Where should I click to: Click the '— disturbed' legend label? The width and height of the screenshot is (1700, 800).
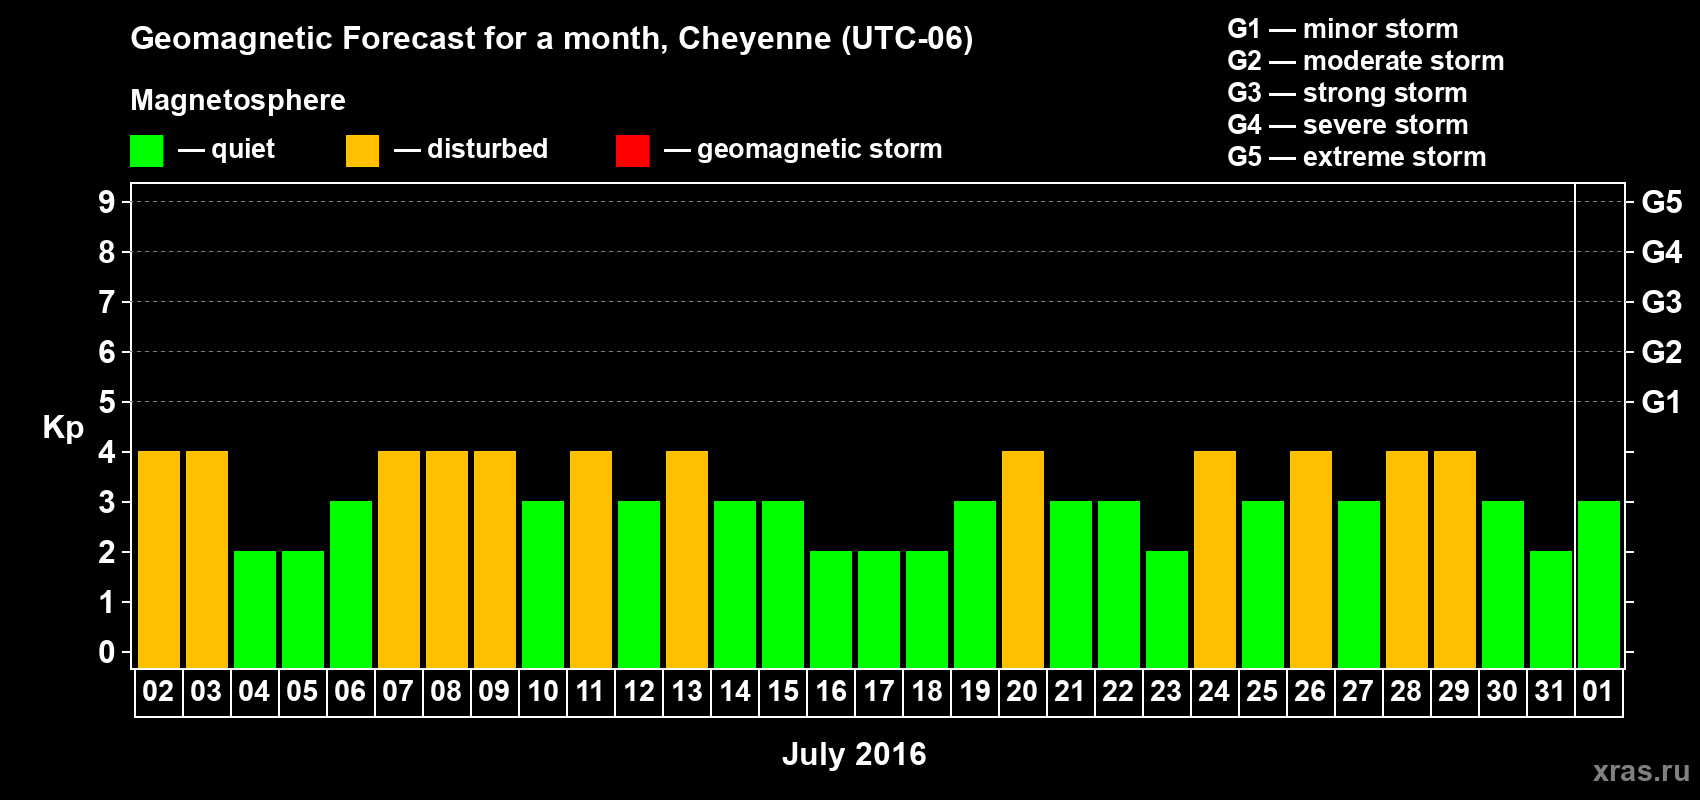(471, 149)
